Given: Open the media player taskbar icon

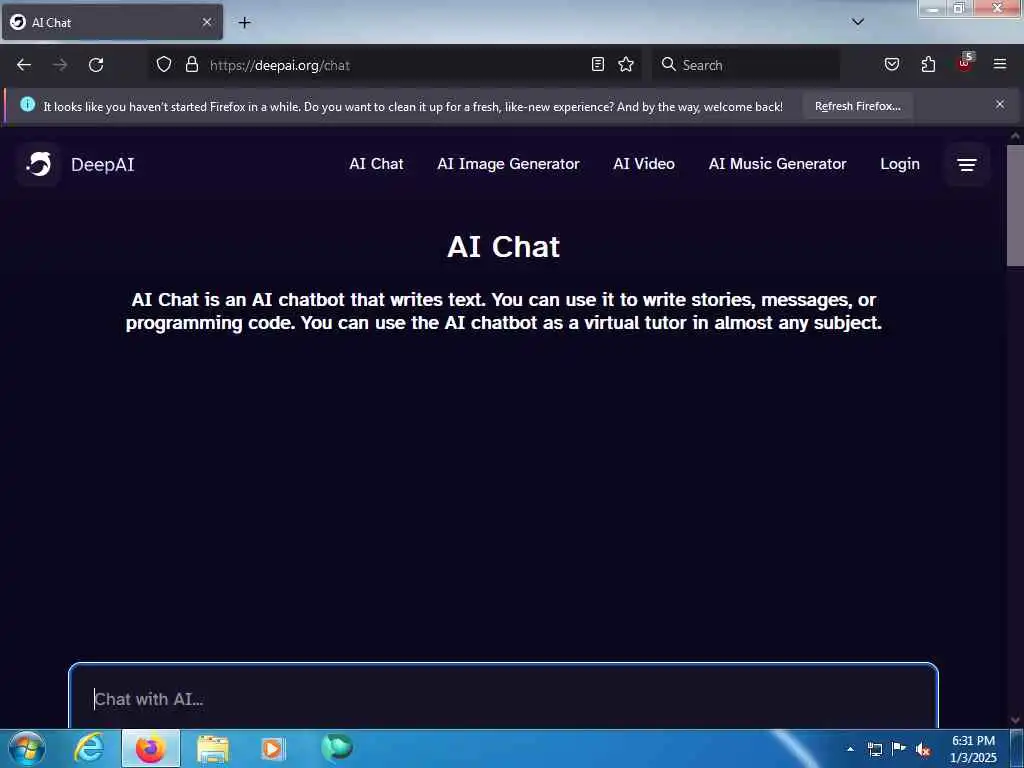Looking at the screenshot, I should [x=273, y=748].
